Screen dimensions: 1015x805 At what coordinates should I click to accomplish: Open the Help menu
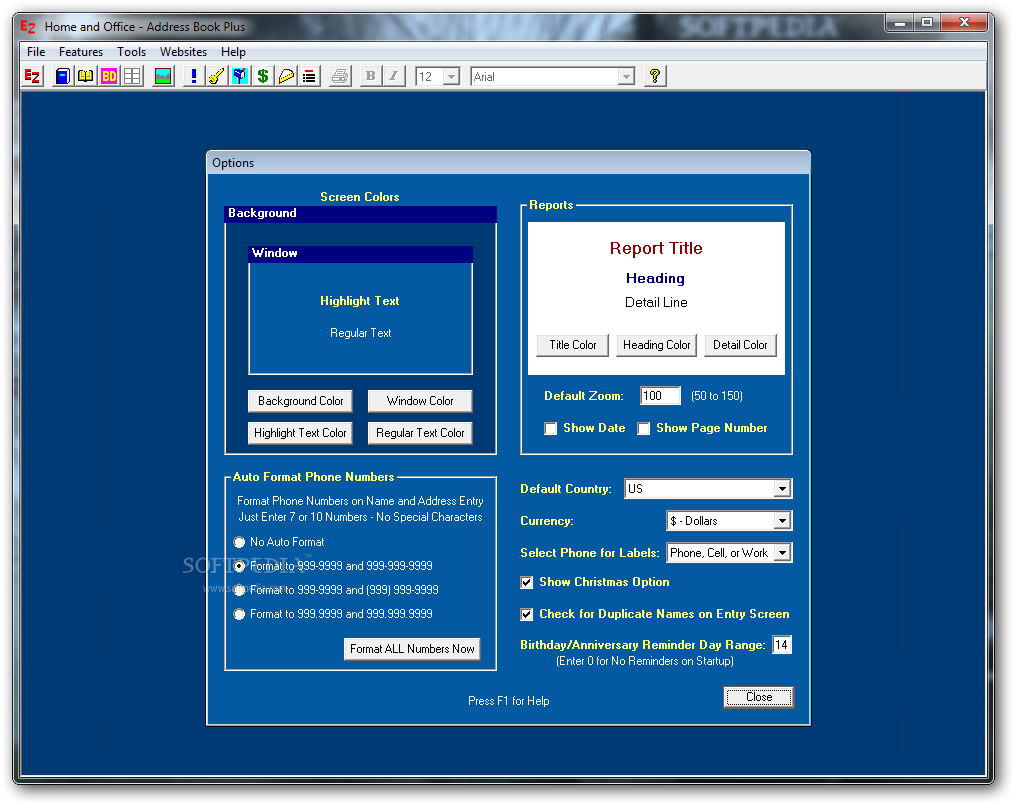pos(233,52)
